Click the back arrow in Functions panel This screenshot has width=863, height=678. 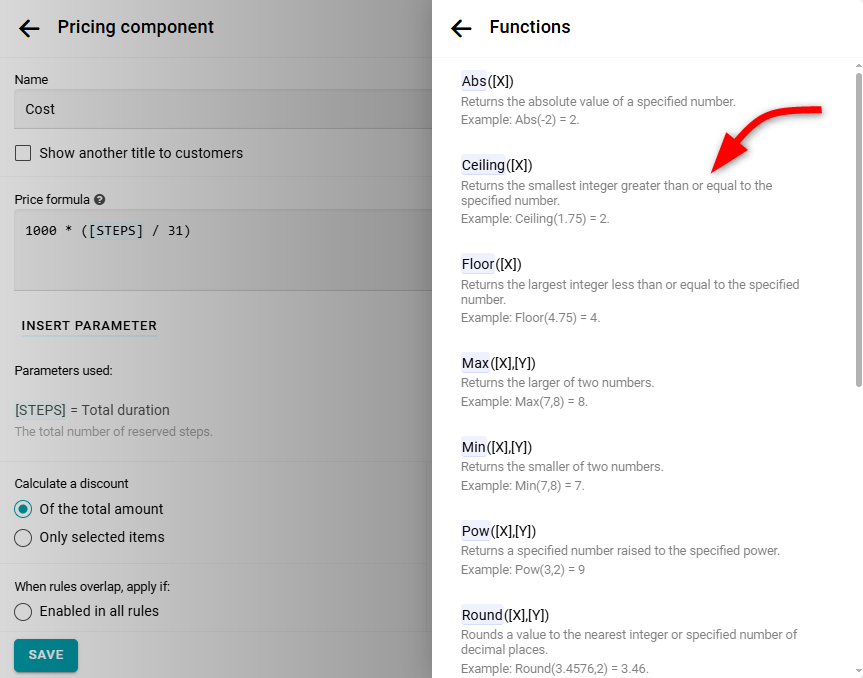[x=461, y=28]
